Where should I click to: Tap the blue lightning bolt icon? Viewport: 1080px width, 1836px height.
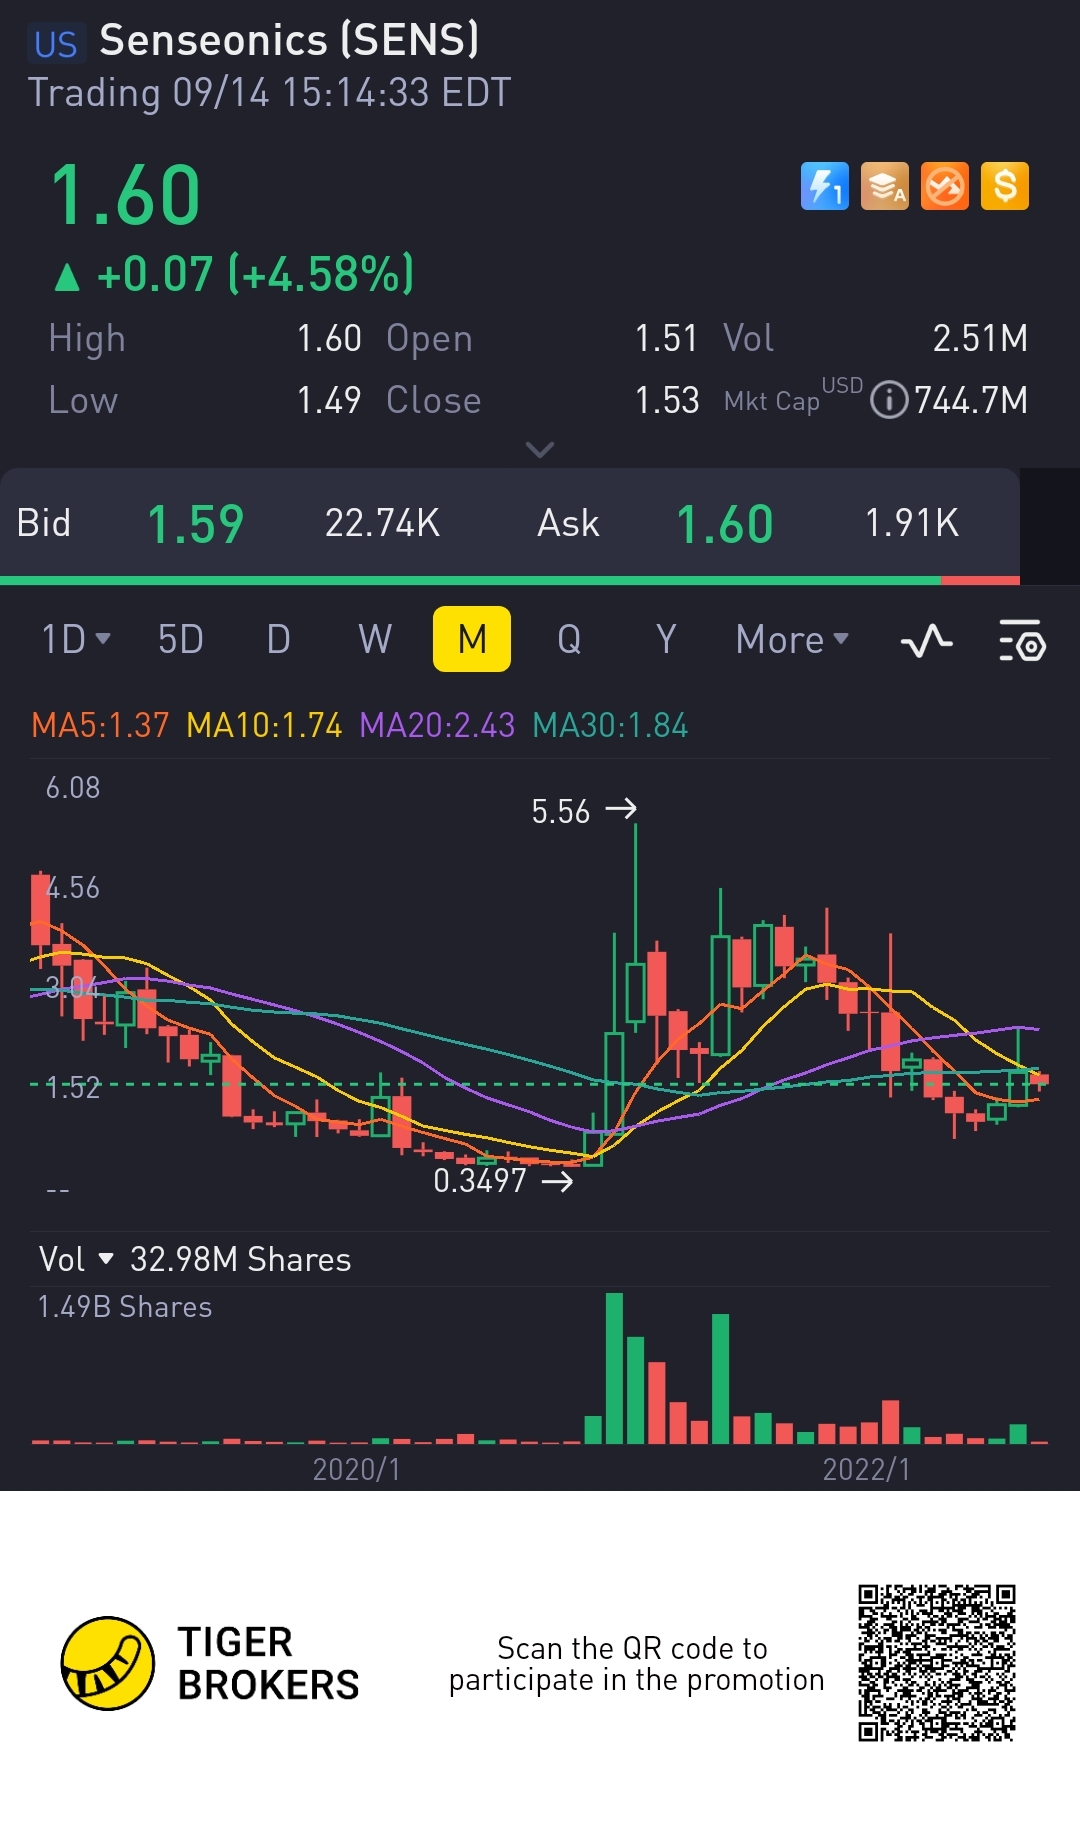pyautogui.click(x=825, y=186)
